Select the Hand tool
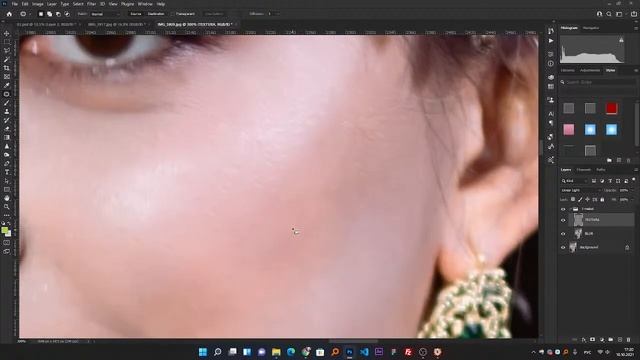 (7, 198)
